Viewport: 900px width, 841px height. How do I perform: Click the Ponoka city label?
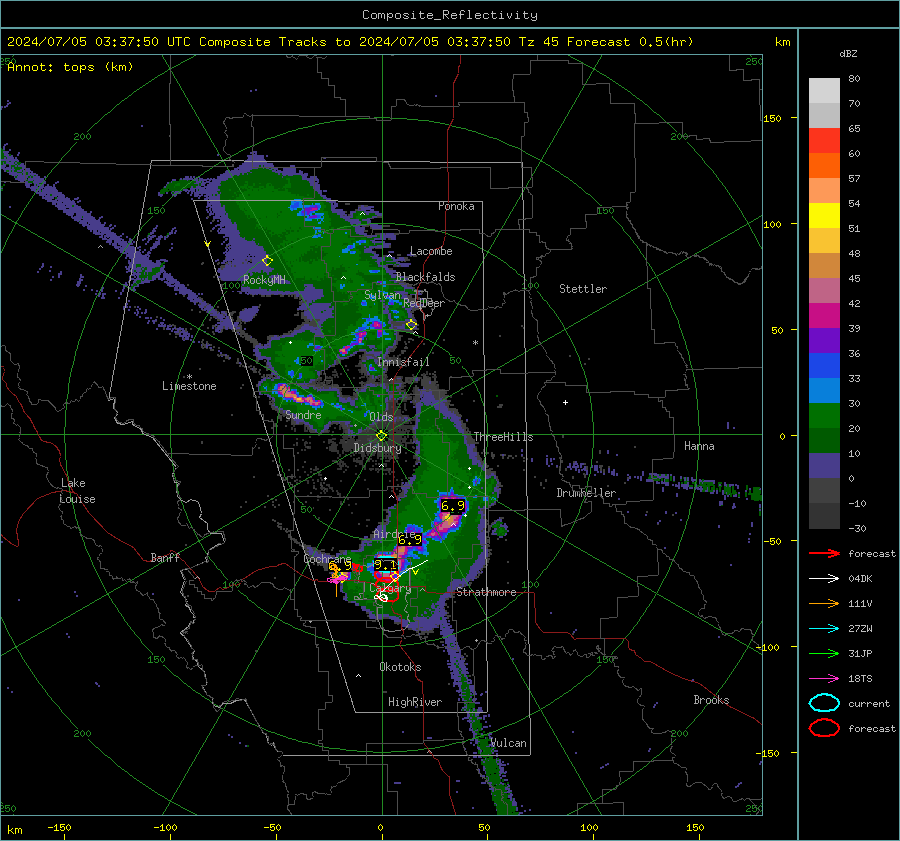[x=456, y=207]
